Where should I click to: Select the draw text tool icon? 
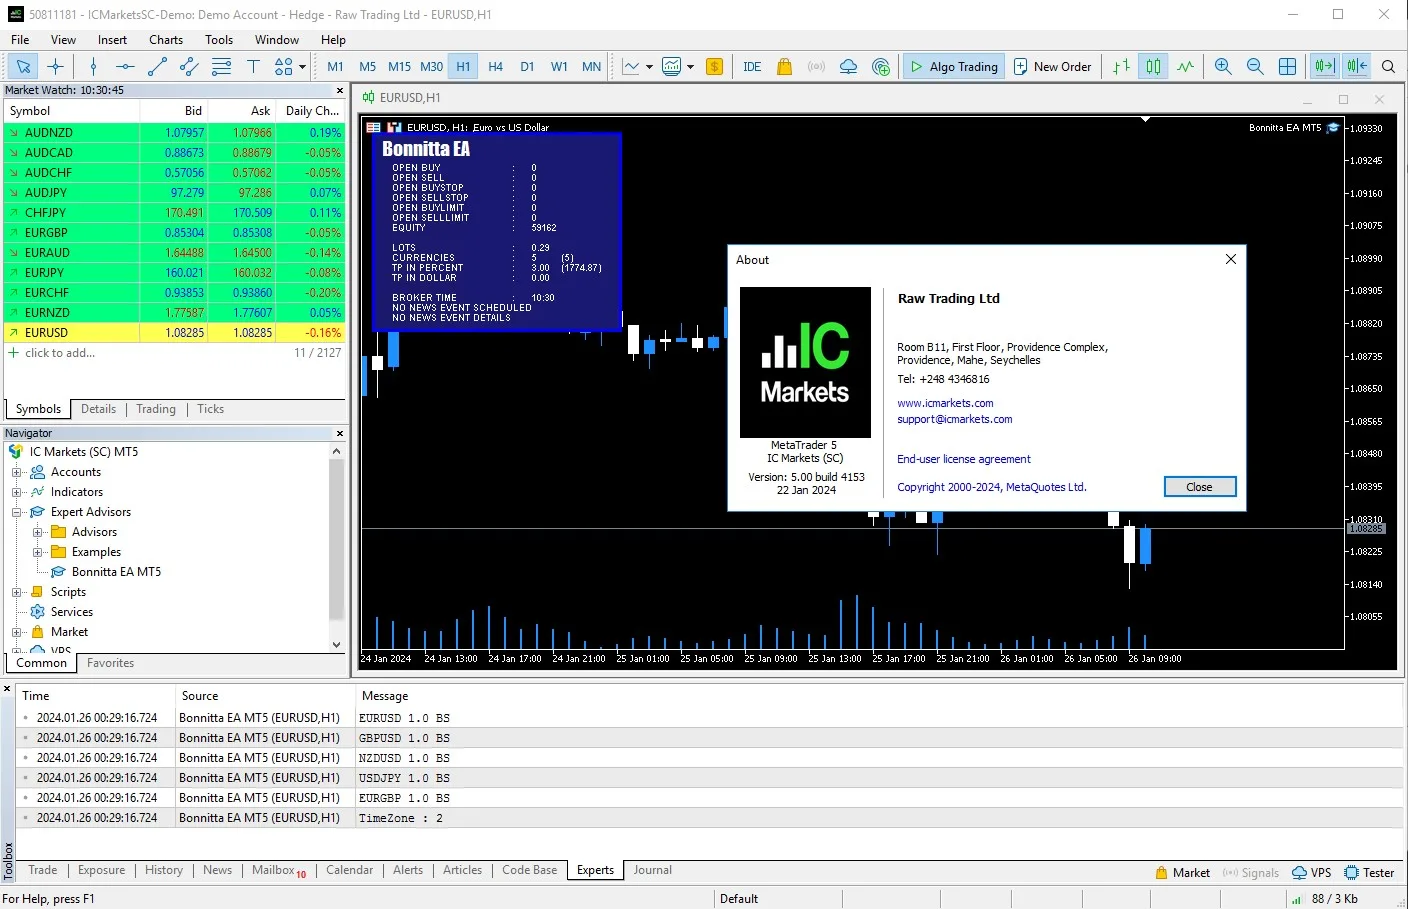coord(253,67)
